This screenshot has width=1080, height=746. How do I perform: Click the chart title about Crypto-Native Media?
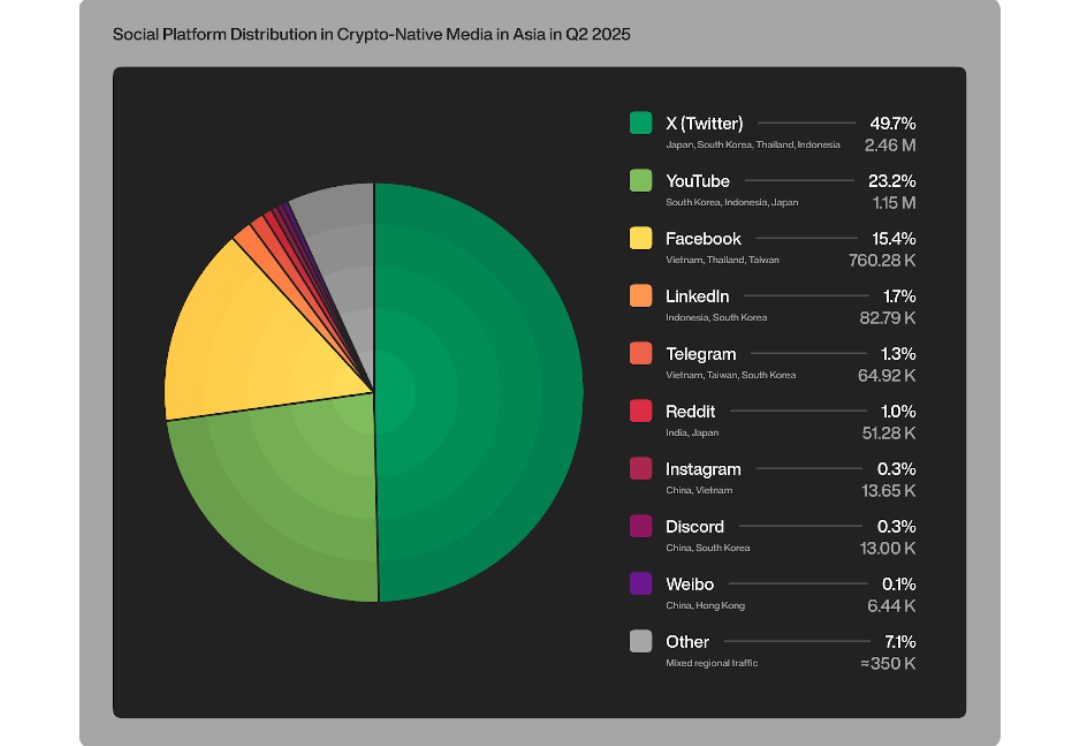(x=371, y=34)
